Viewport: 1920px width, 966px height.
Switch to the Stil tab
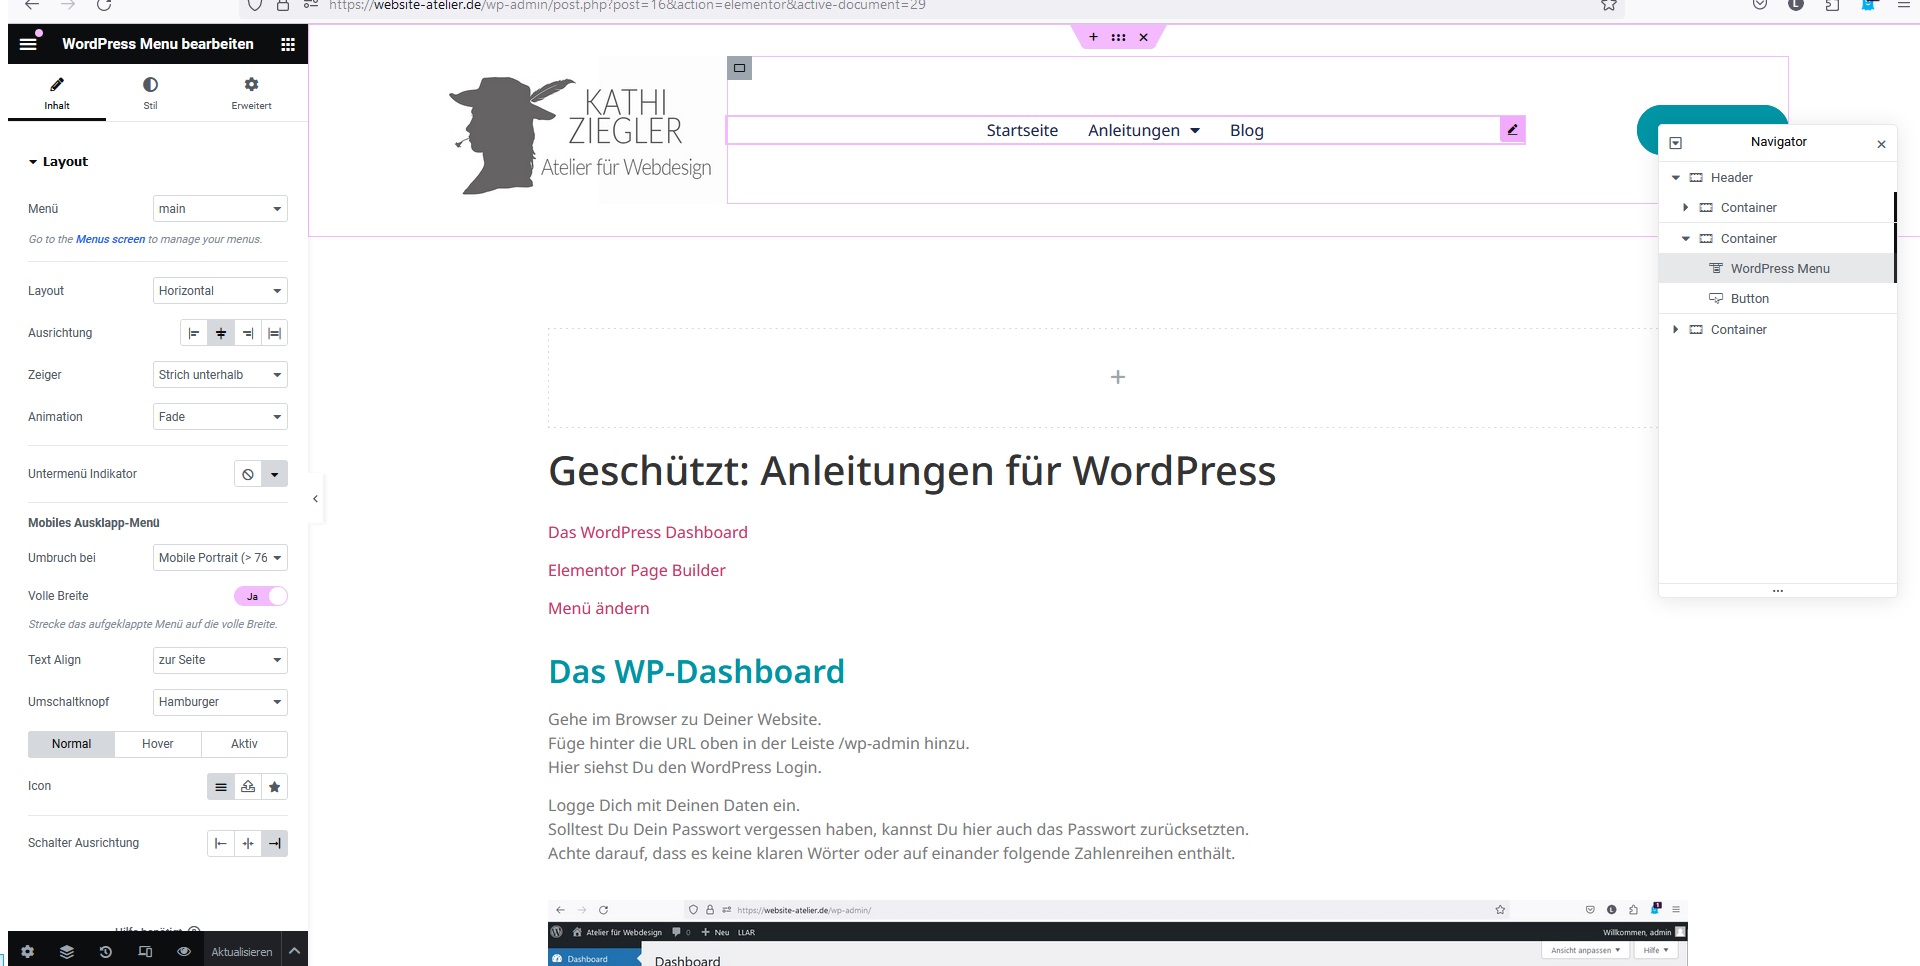pyautogui.click(x=150, y=94)
